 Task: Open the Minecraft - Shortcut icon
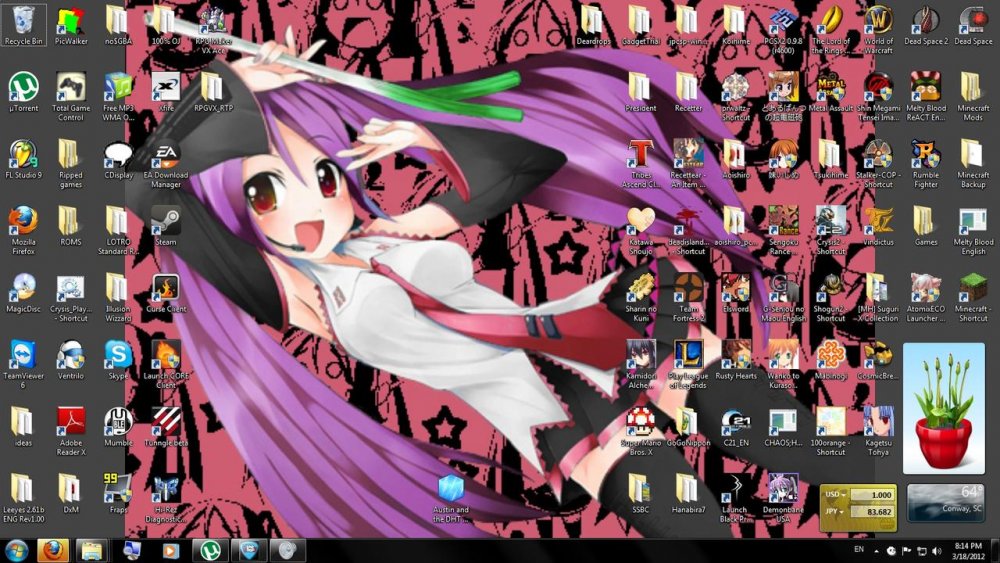[x=973, y=288]
